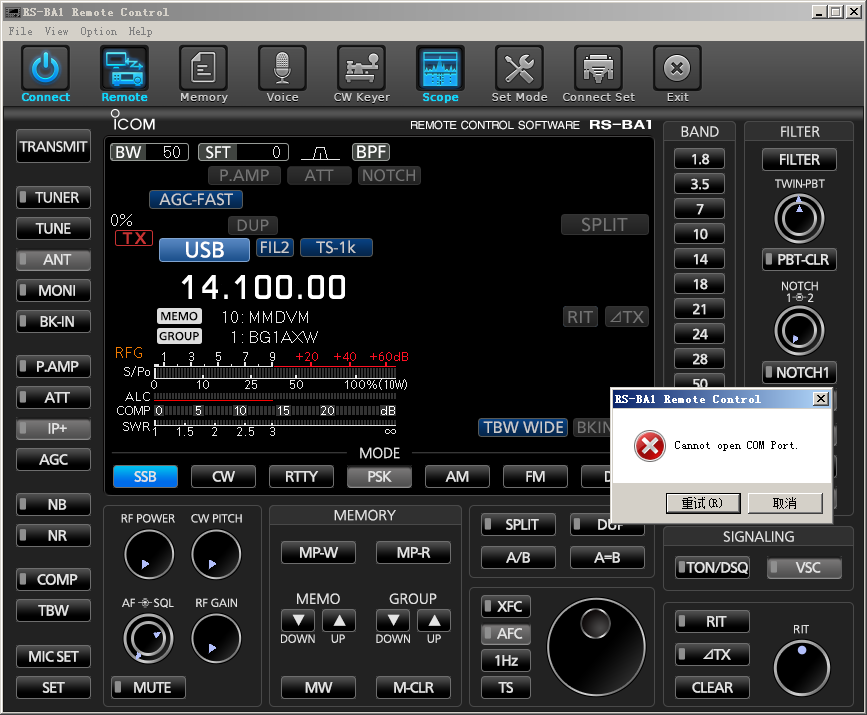
Task: Click the Exit toolbar icon
Action: [677, 68]
